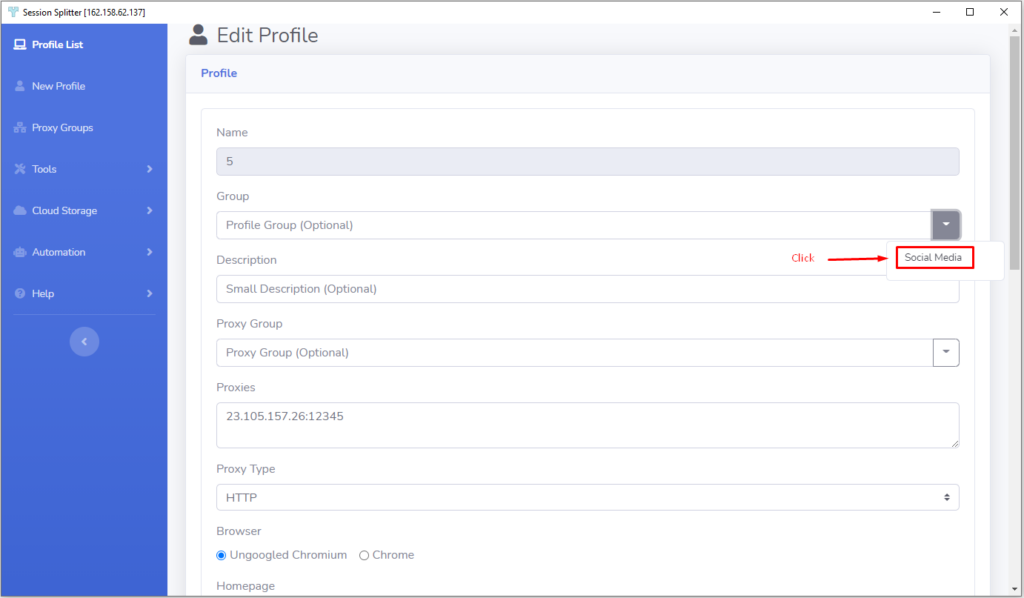The image size is (1024, 598).
Task: Expand the Cloud Storage submenu chevron
Action: pyautogui.click(x=150, y=210)
